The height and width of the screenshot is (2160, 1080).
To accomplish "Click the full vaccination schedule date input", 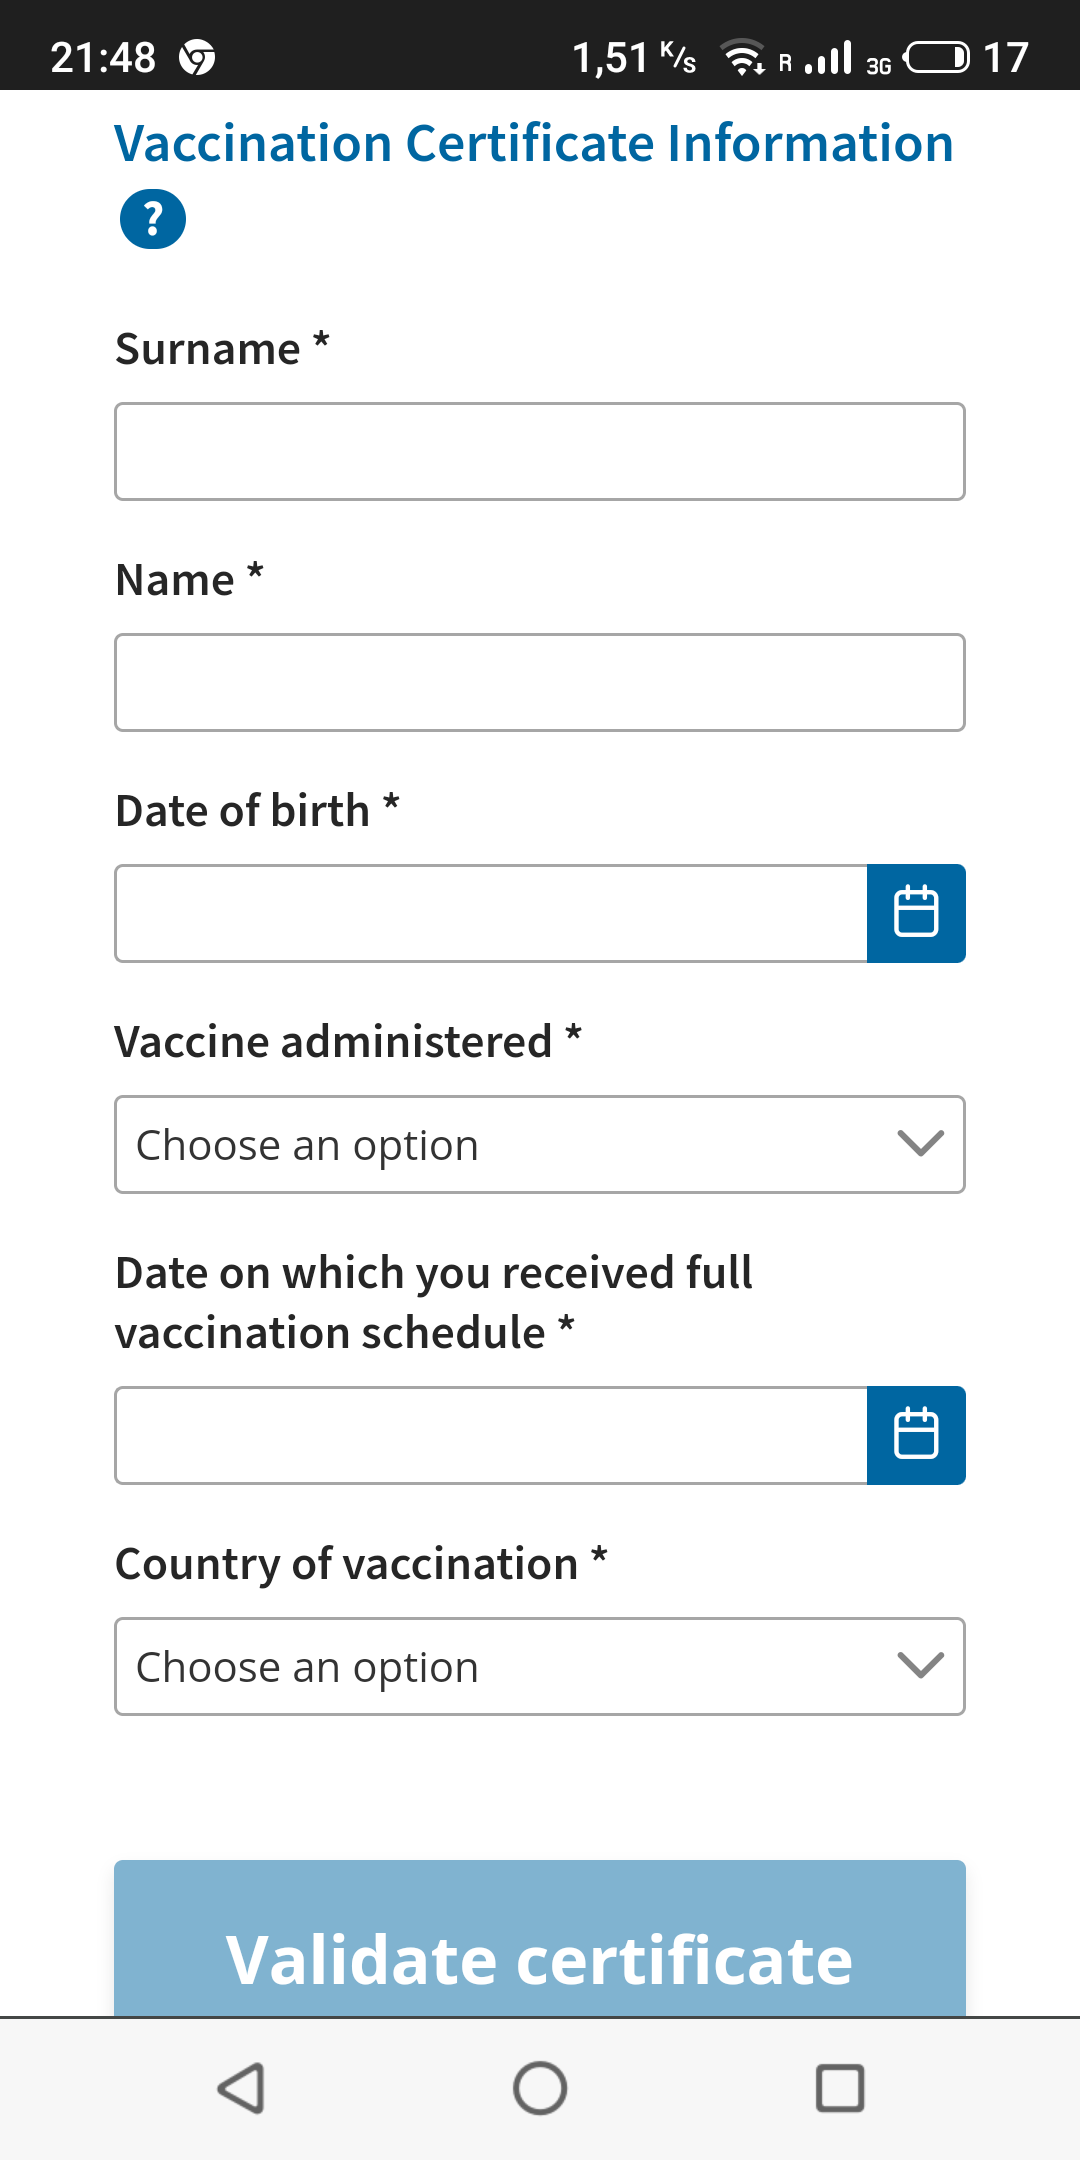I will point(490,1436).
